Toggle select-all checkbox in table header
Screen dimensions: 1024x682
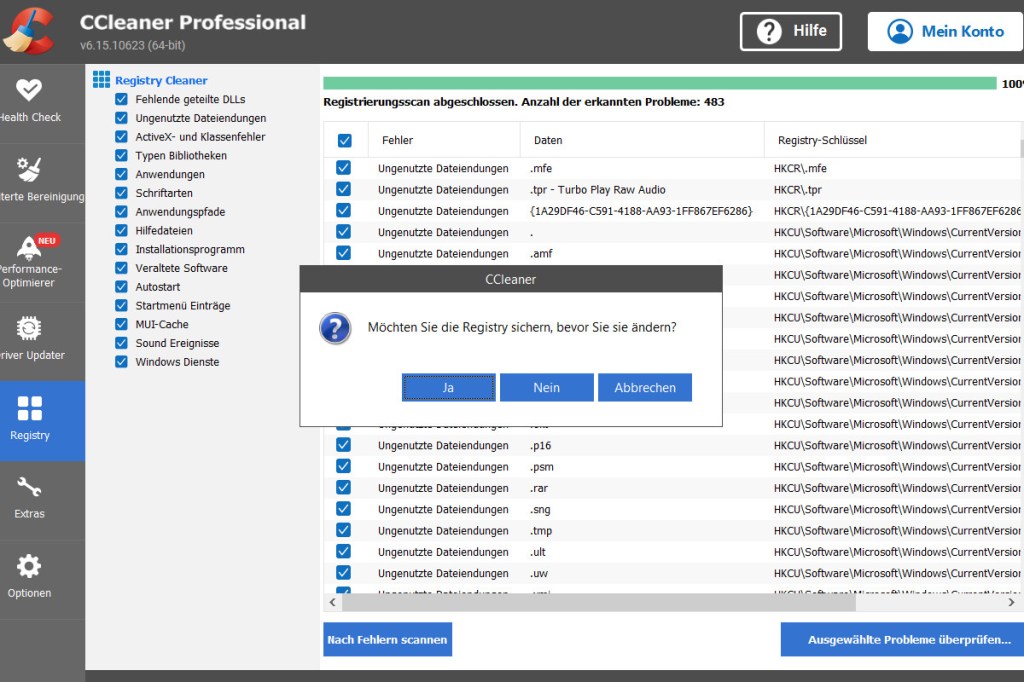(x=345, y=140)
